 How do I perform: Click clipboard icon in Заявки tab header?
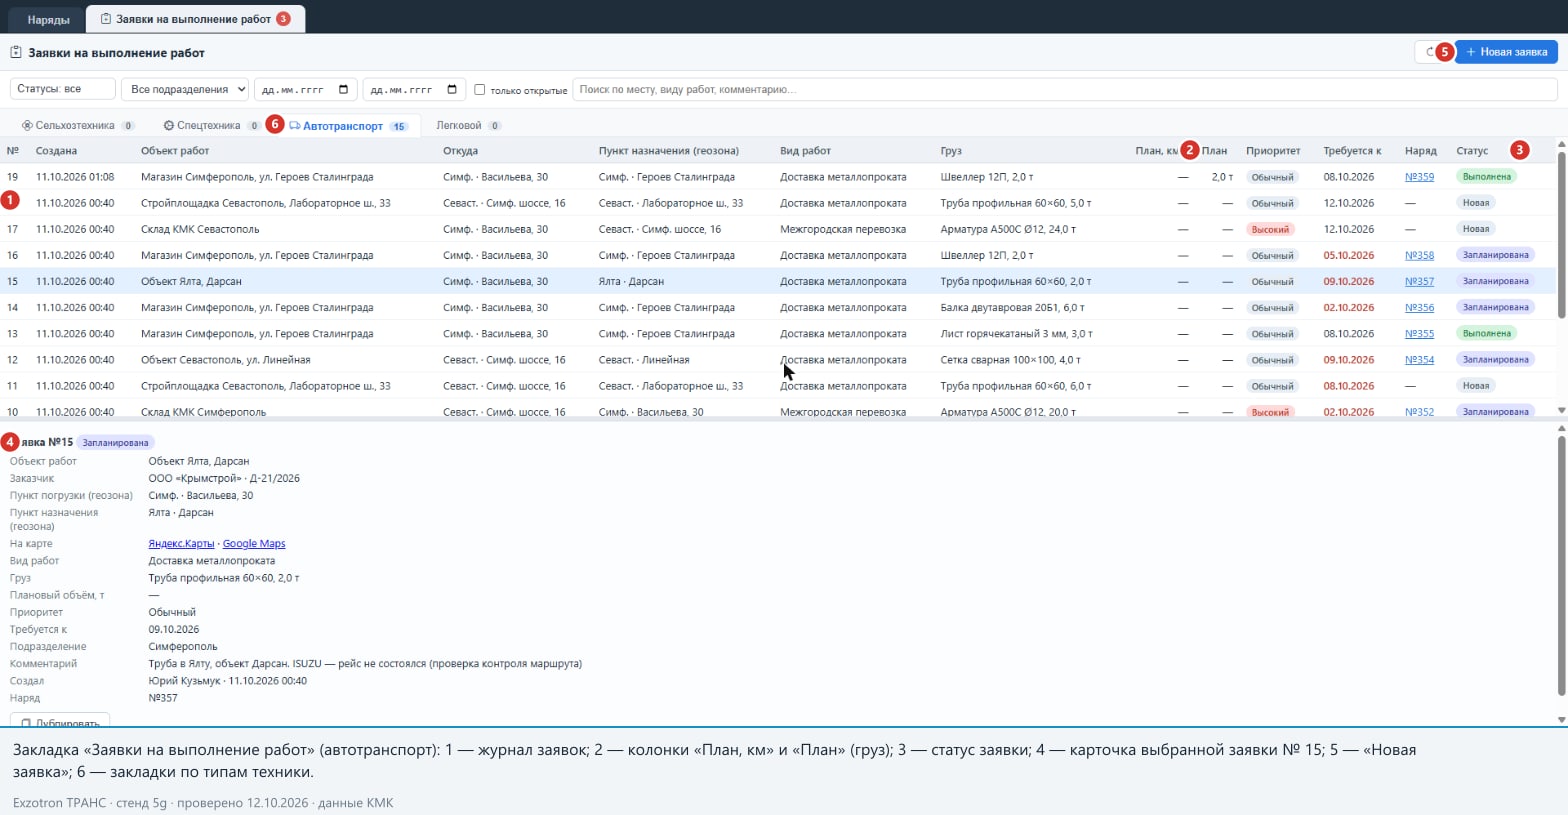point(106,19)
